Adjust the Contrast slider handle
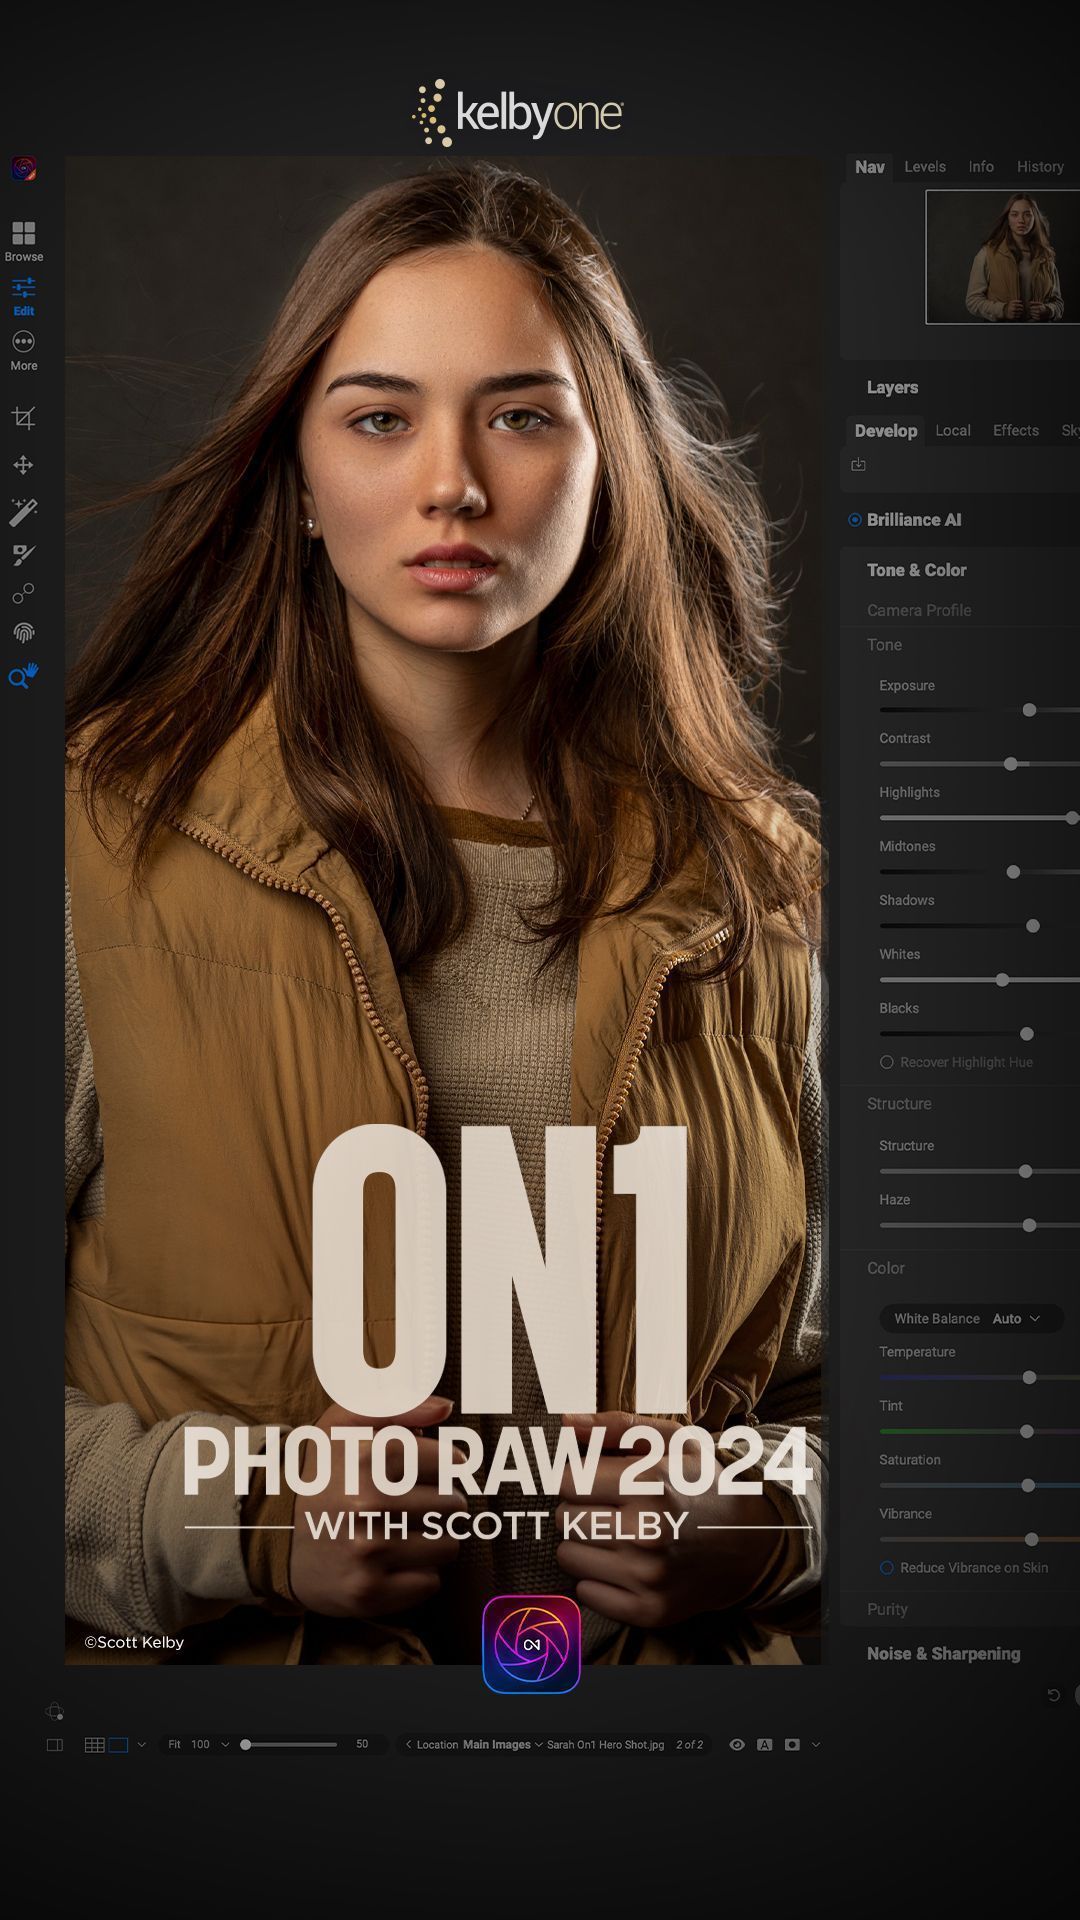 coord(1010,764)
